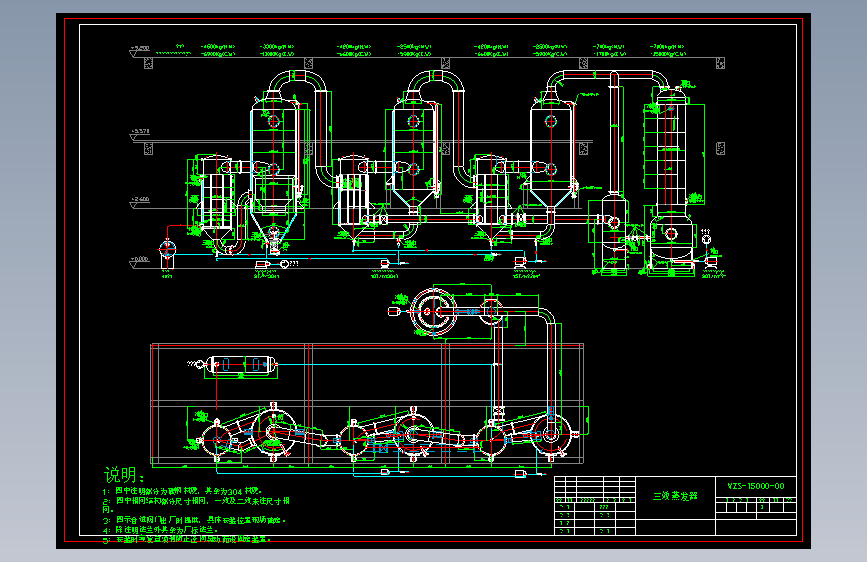The width and height of the screenshot is (867, 562).
Task: Select the drawing number VZS-15000-00 in title block
Action: (756, 486)
